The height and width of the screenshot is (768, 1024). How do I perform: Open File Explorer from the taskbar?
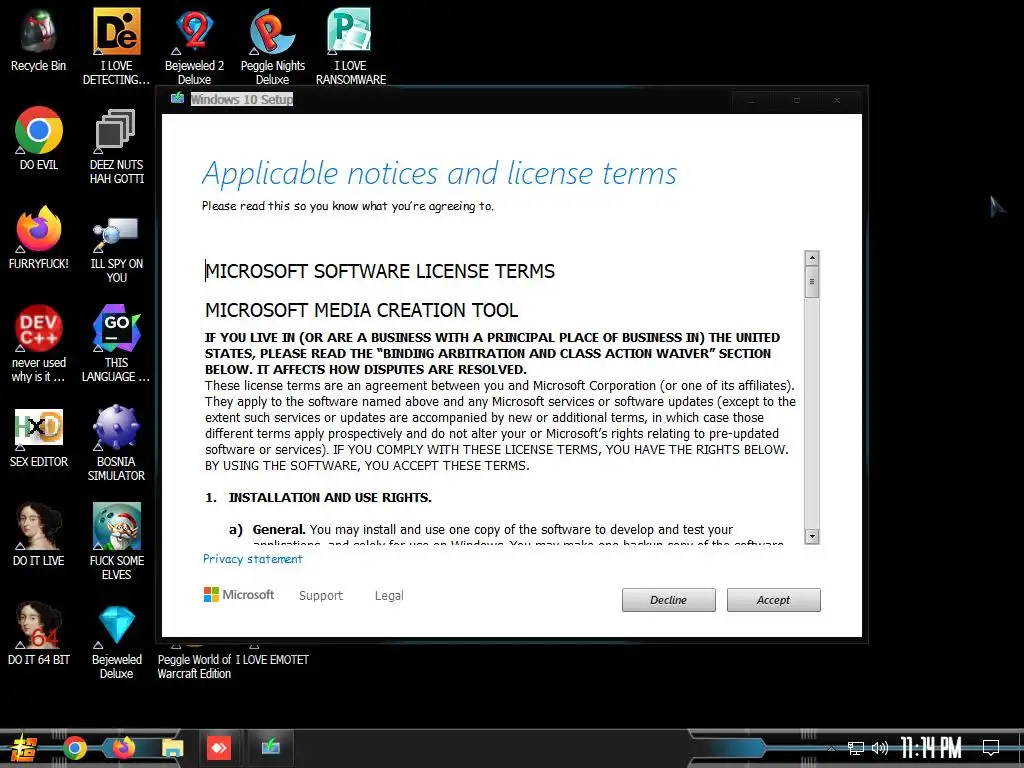[x=173, y=748]
